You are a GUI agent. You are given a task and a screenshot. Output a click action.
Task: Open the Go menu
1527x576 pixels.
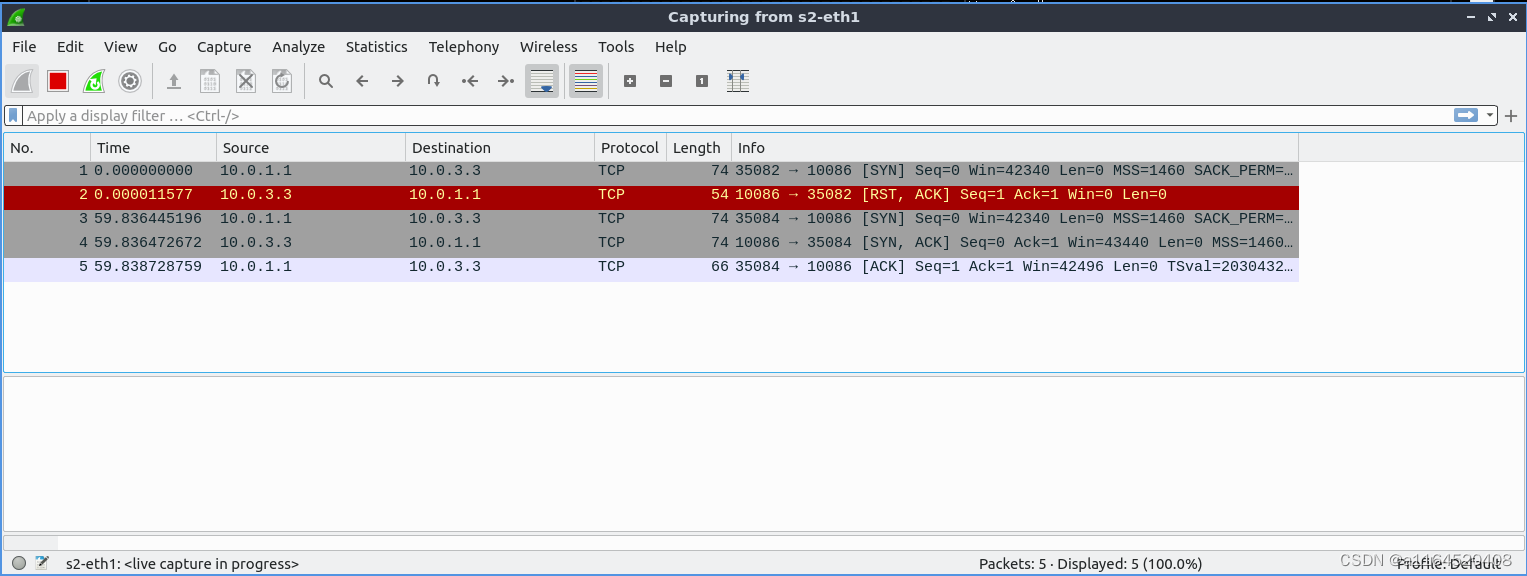click(167, 47)
